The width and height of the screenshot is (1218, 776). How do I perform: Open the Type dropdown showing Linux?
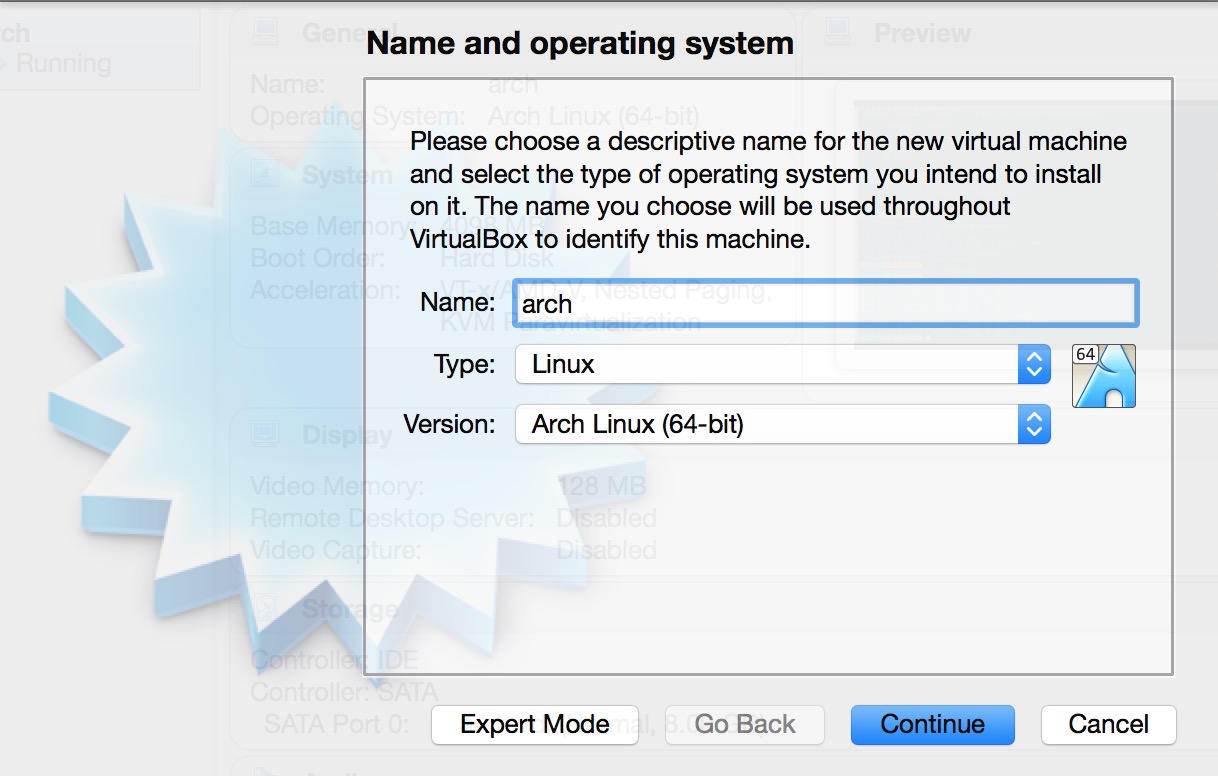pos(783,364)
